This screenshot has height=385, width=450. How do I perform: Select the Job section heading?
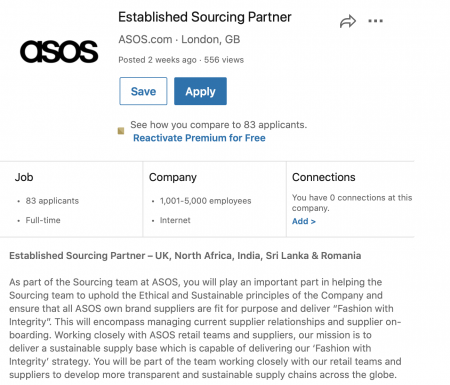[24, 177]
